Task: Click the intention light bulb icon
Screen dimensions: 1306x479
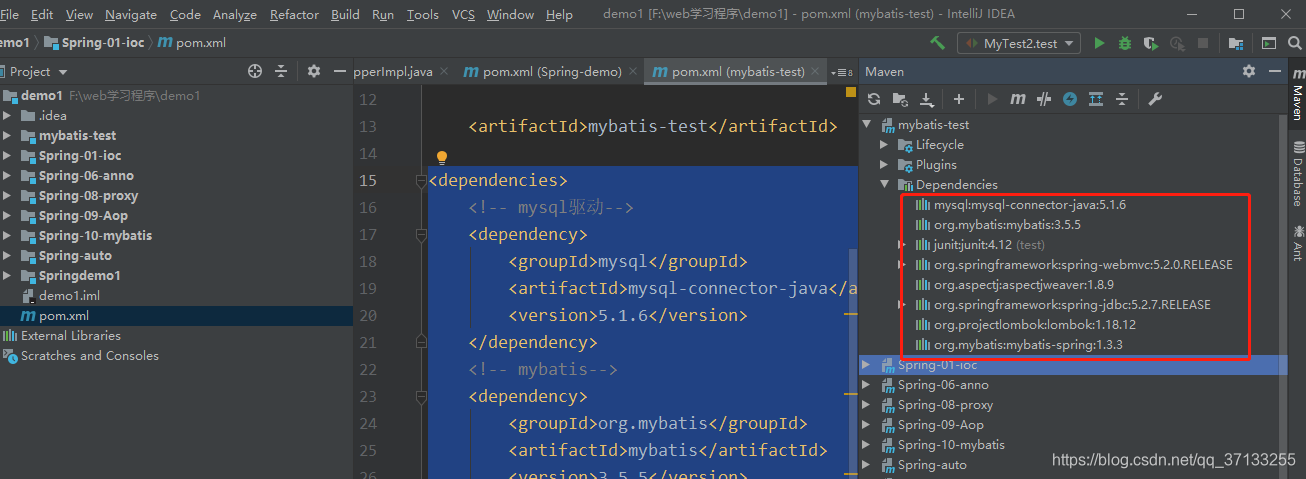Action: [441, 157]
